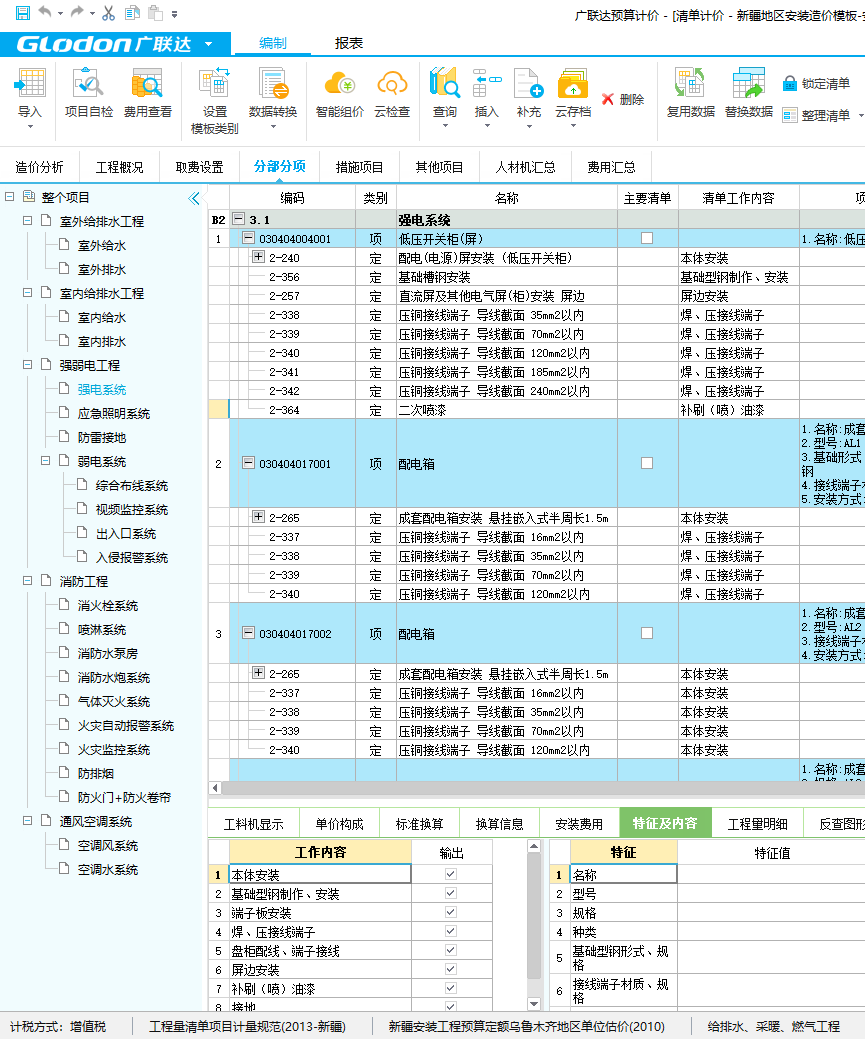
Task: Click the 整理清单 button
Action: click(x=822, y=114)
